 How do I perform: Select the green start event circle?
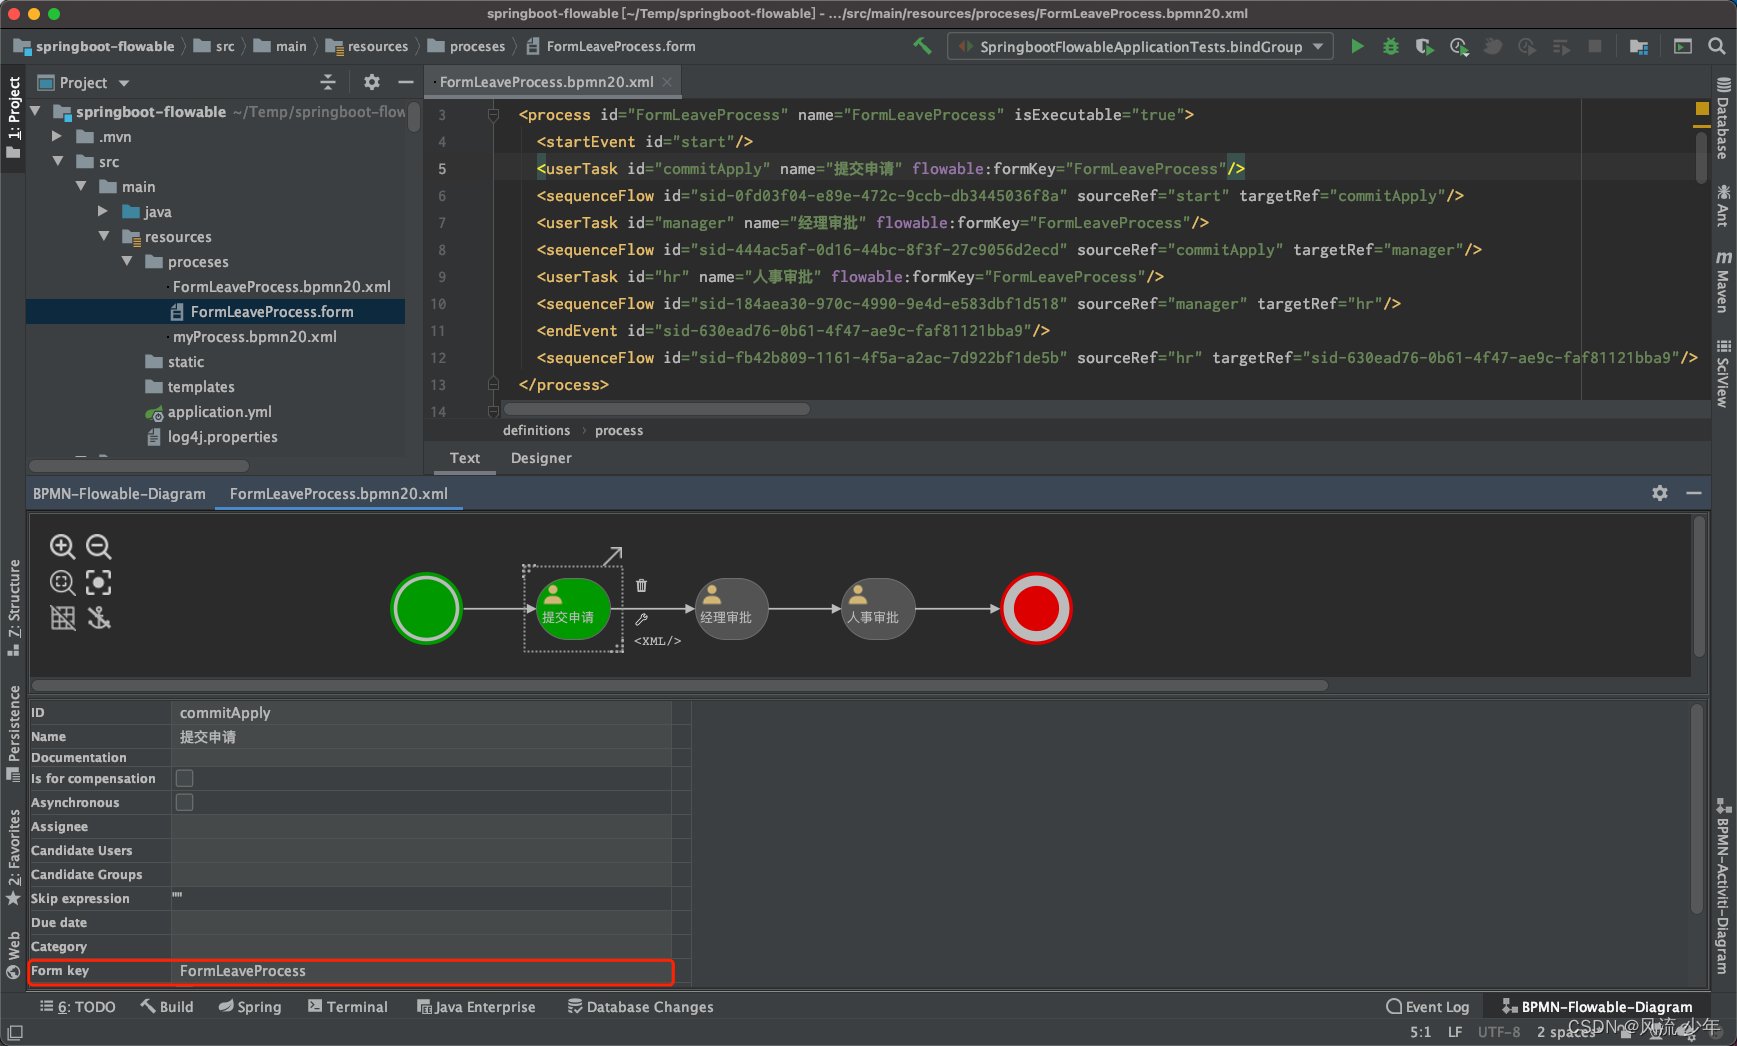coord(427,608)
